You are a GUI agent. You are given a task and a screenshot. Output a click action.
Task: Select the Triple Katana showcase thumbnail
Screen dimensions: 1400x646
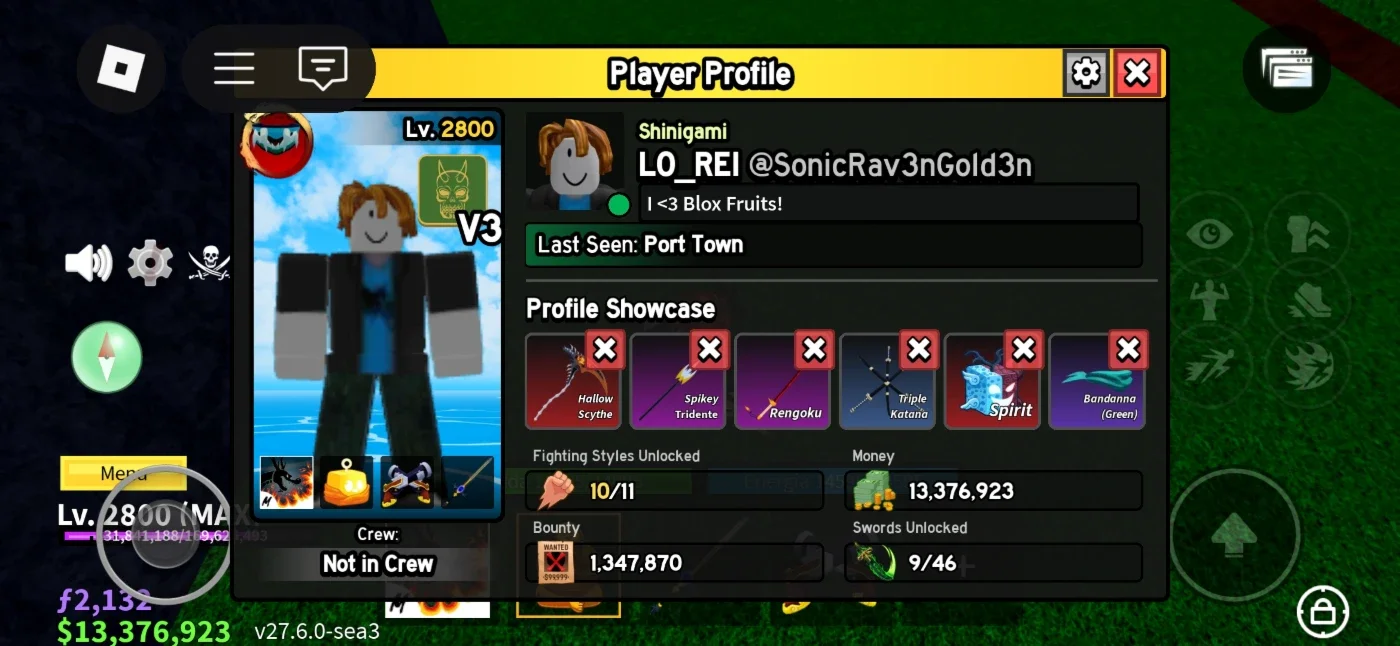(x=887, y=382)
